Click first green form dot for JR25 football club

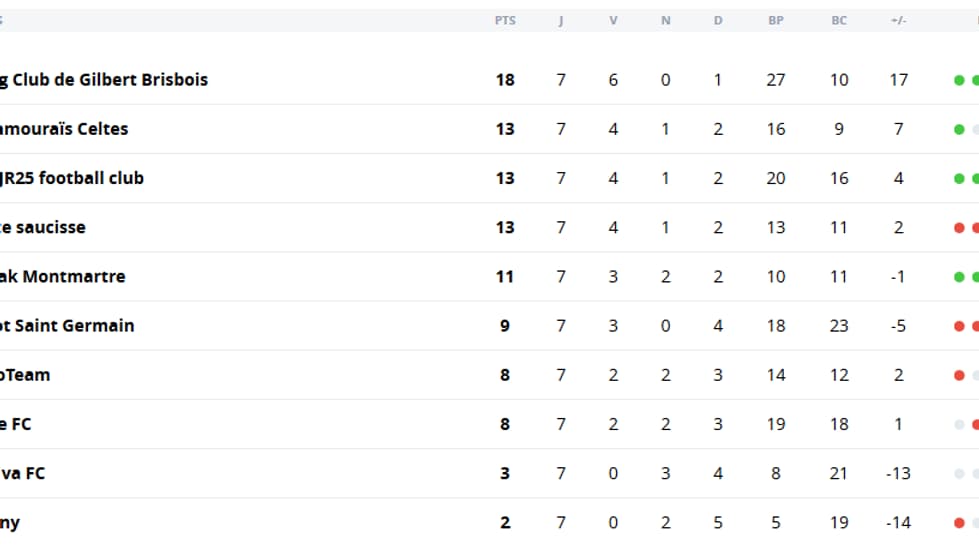959,178
